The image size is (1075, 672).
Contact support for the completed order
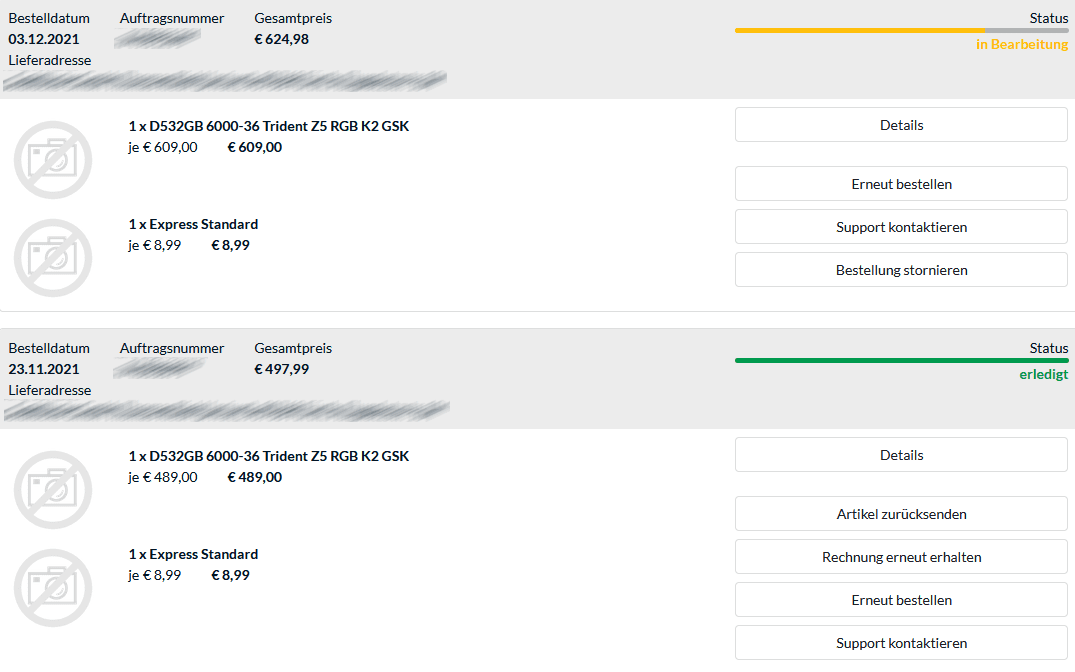pos(901,643)
